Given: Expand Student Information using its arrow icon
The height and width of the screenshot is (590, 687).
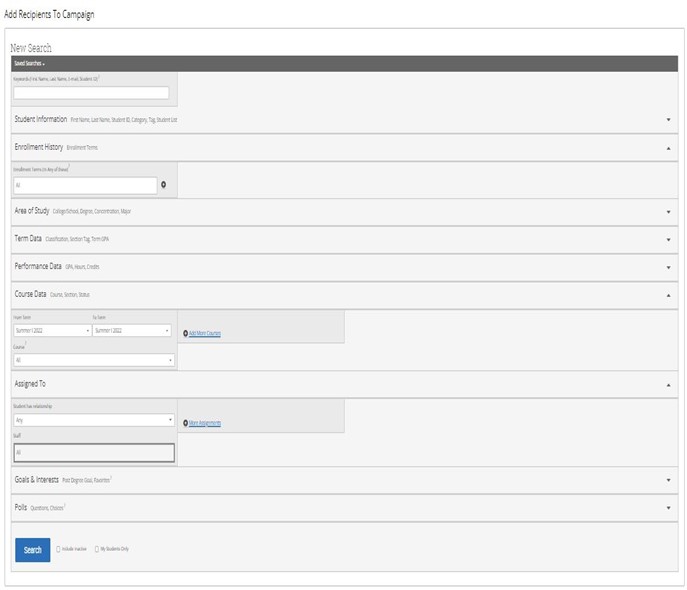Looking at the screenshot, I should tap(668, 119).
